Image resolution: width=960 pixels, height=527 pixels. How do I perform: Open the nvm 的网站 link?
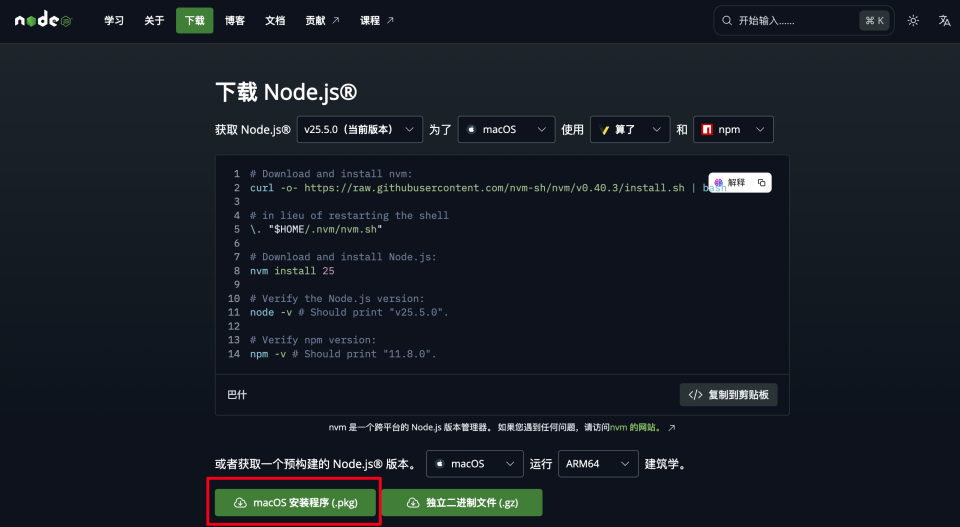(636, 427)
